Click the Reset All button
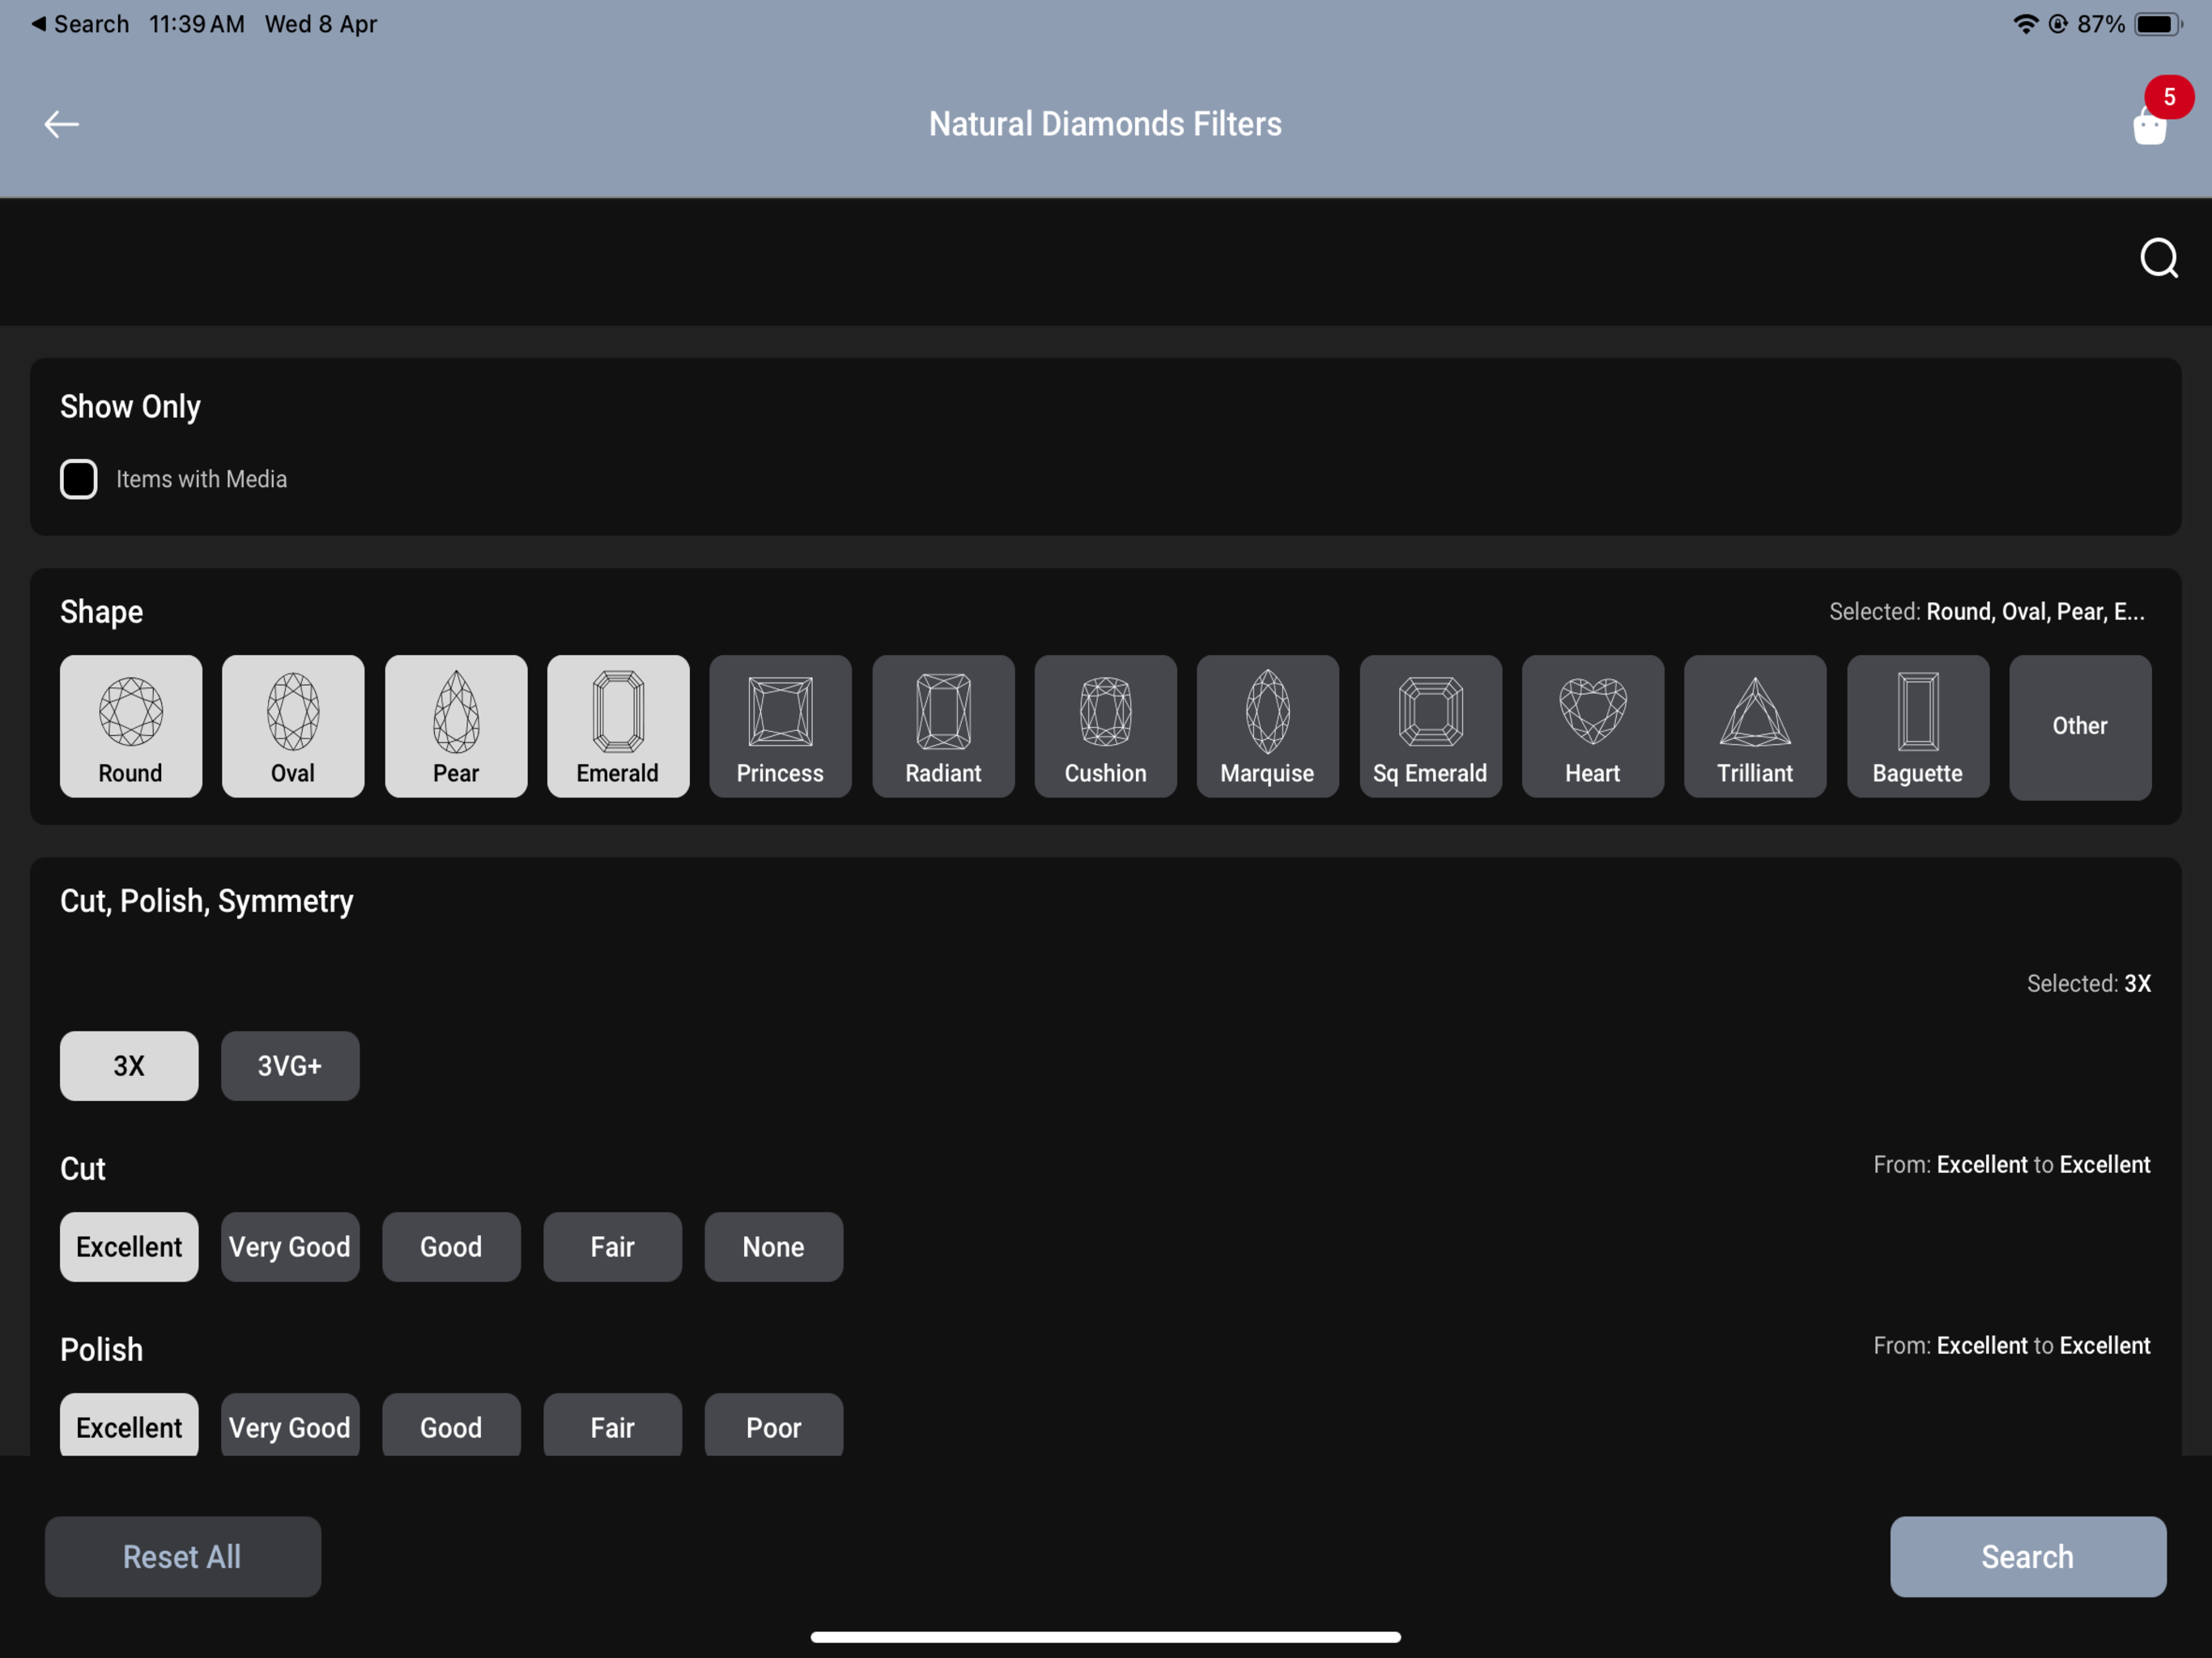This screenshot has height=1658, width=2212. [183, 1557]
